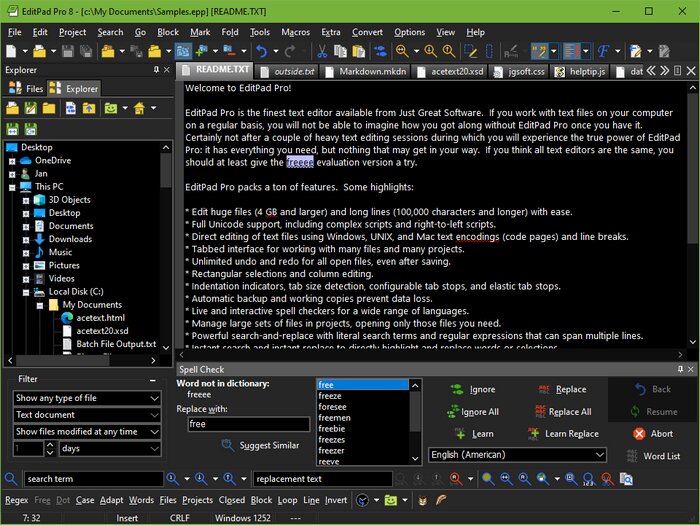Click the red Replace magnifier icon
The width and height of the screenshot is (700, 525).
coord(456,479)
